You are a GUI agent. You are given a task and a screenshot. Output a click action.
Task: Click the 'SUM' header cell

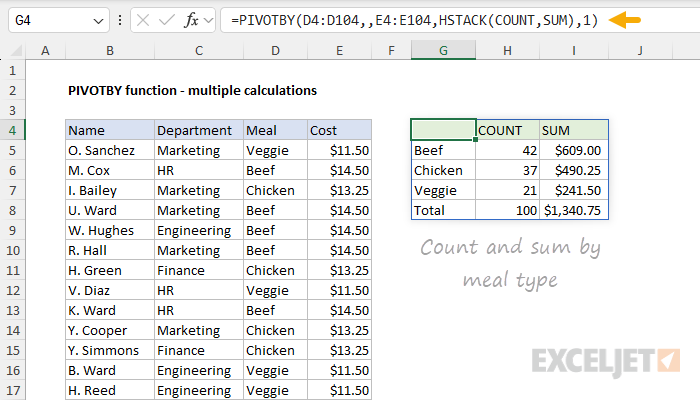pos(574,130)
